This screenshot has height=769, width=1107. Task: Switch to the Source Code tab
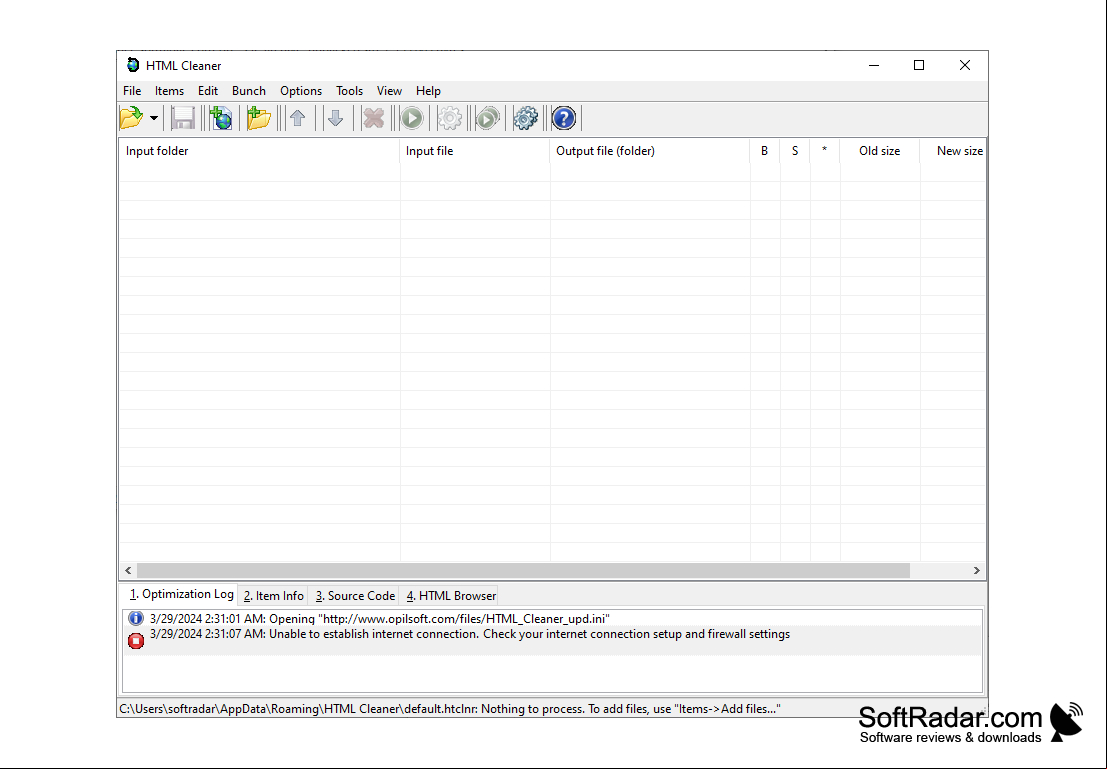tap(354, 596)
